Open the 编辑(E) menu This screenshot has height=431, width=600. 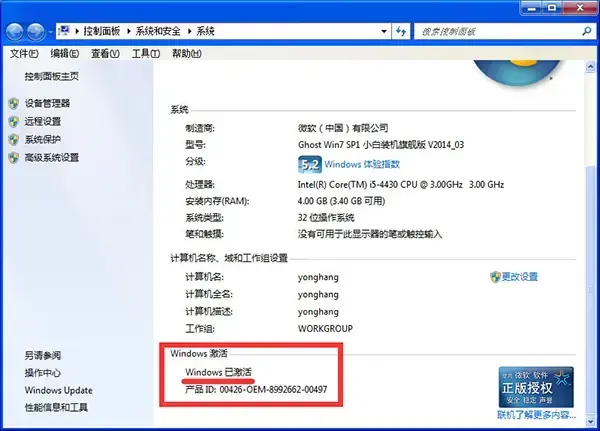pyautogui.click(x=65, y=54)
